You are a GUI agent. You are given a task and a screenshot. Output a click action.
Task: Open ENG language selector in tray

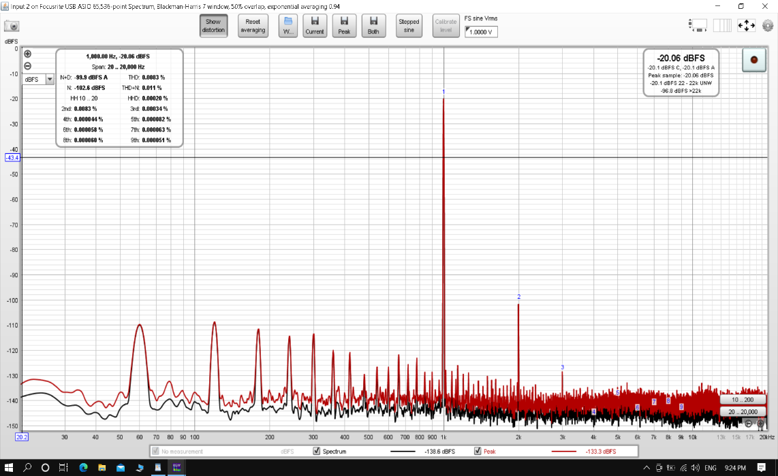pyautogui.click(x=710, y=468)
